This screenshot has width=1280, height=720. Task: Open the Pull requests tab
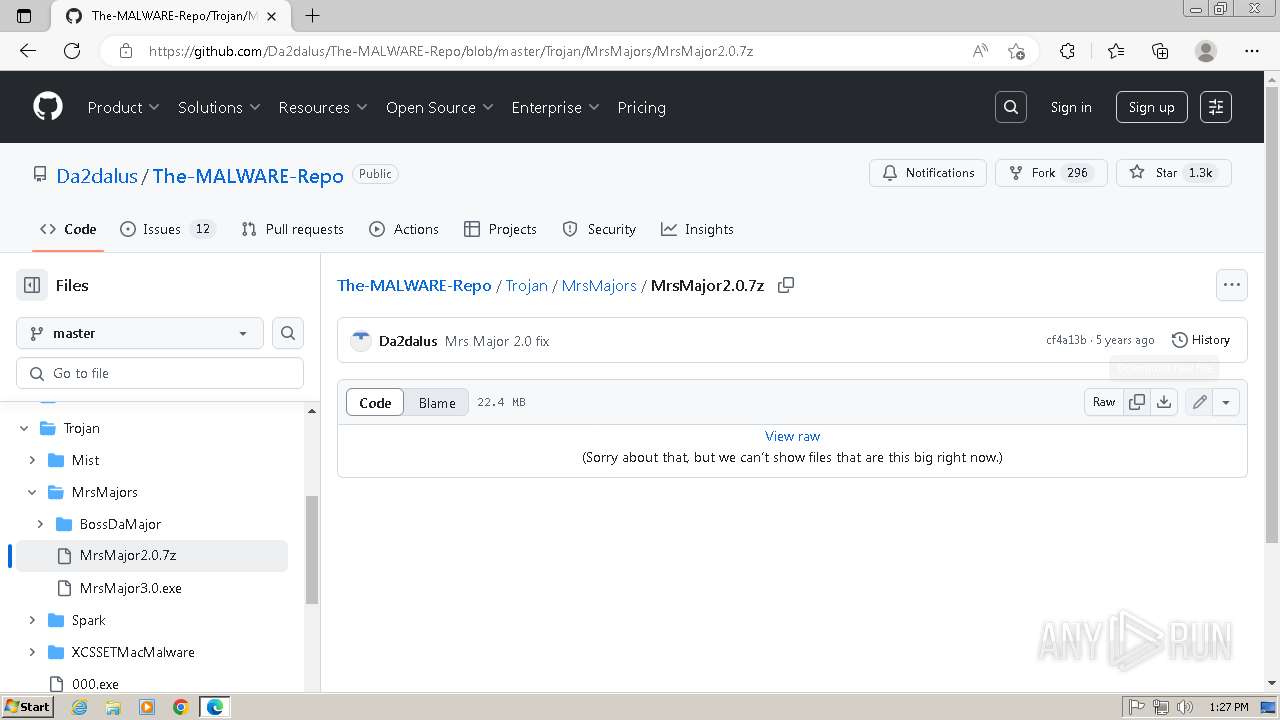click(292, 229)
